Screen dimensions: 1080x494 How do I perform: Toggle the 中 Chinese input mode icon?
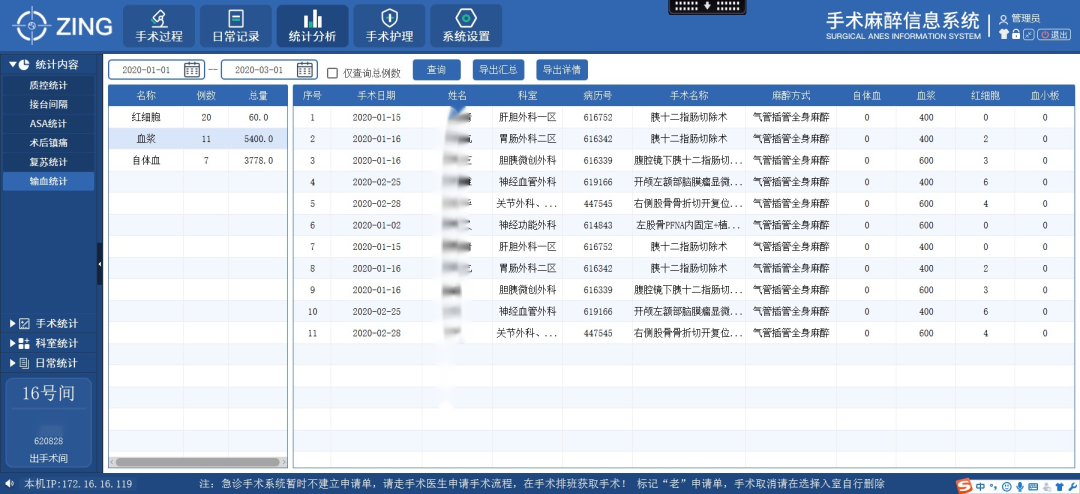coord(979,486)
